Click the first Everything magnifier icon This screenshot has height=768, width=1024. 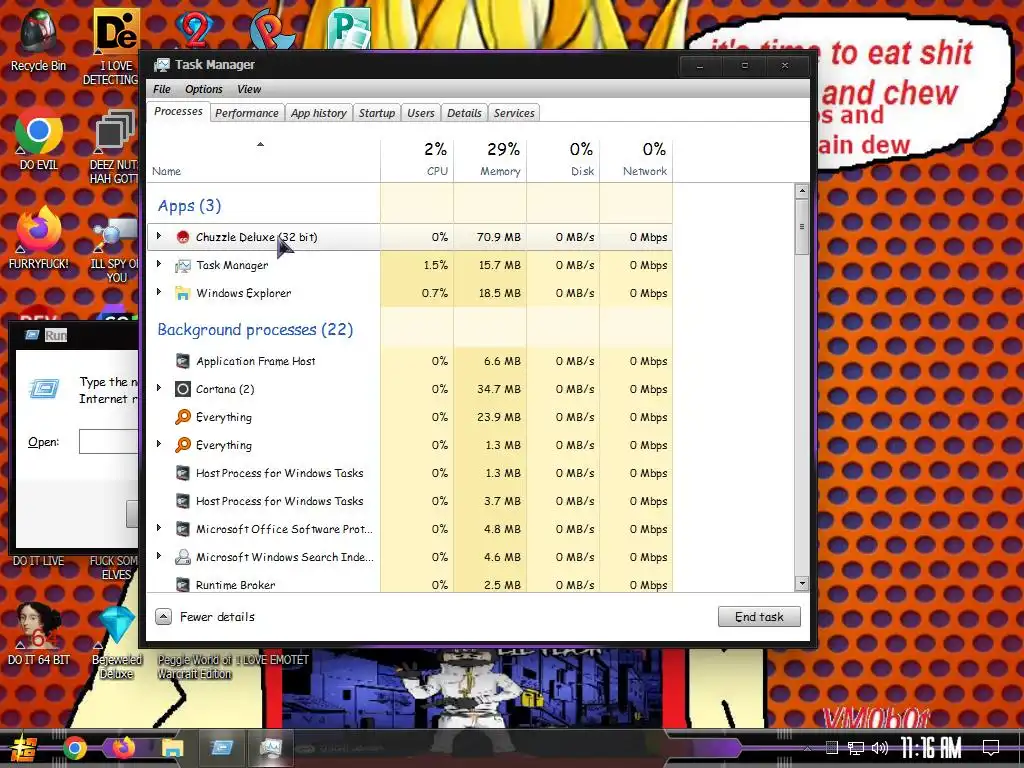pos(183,417)
